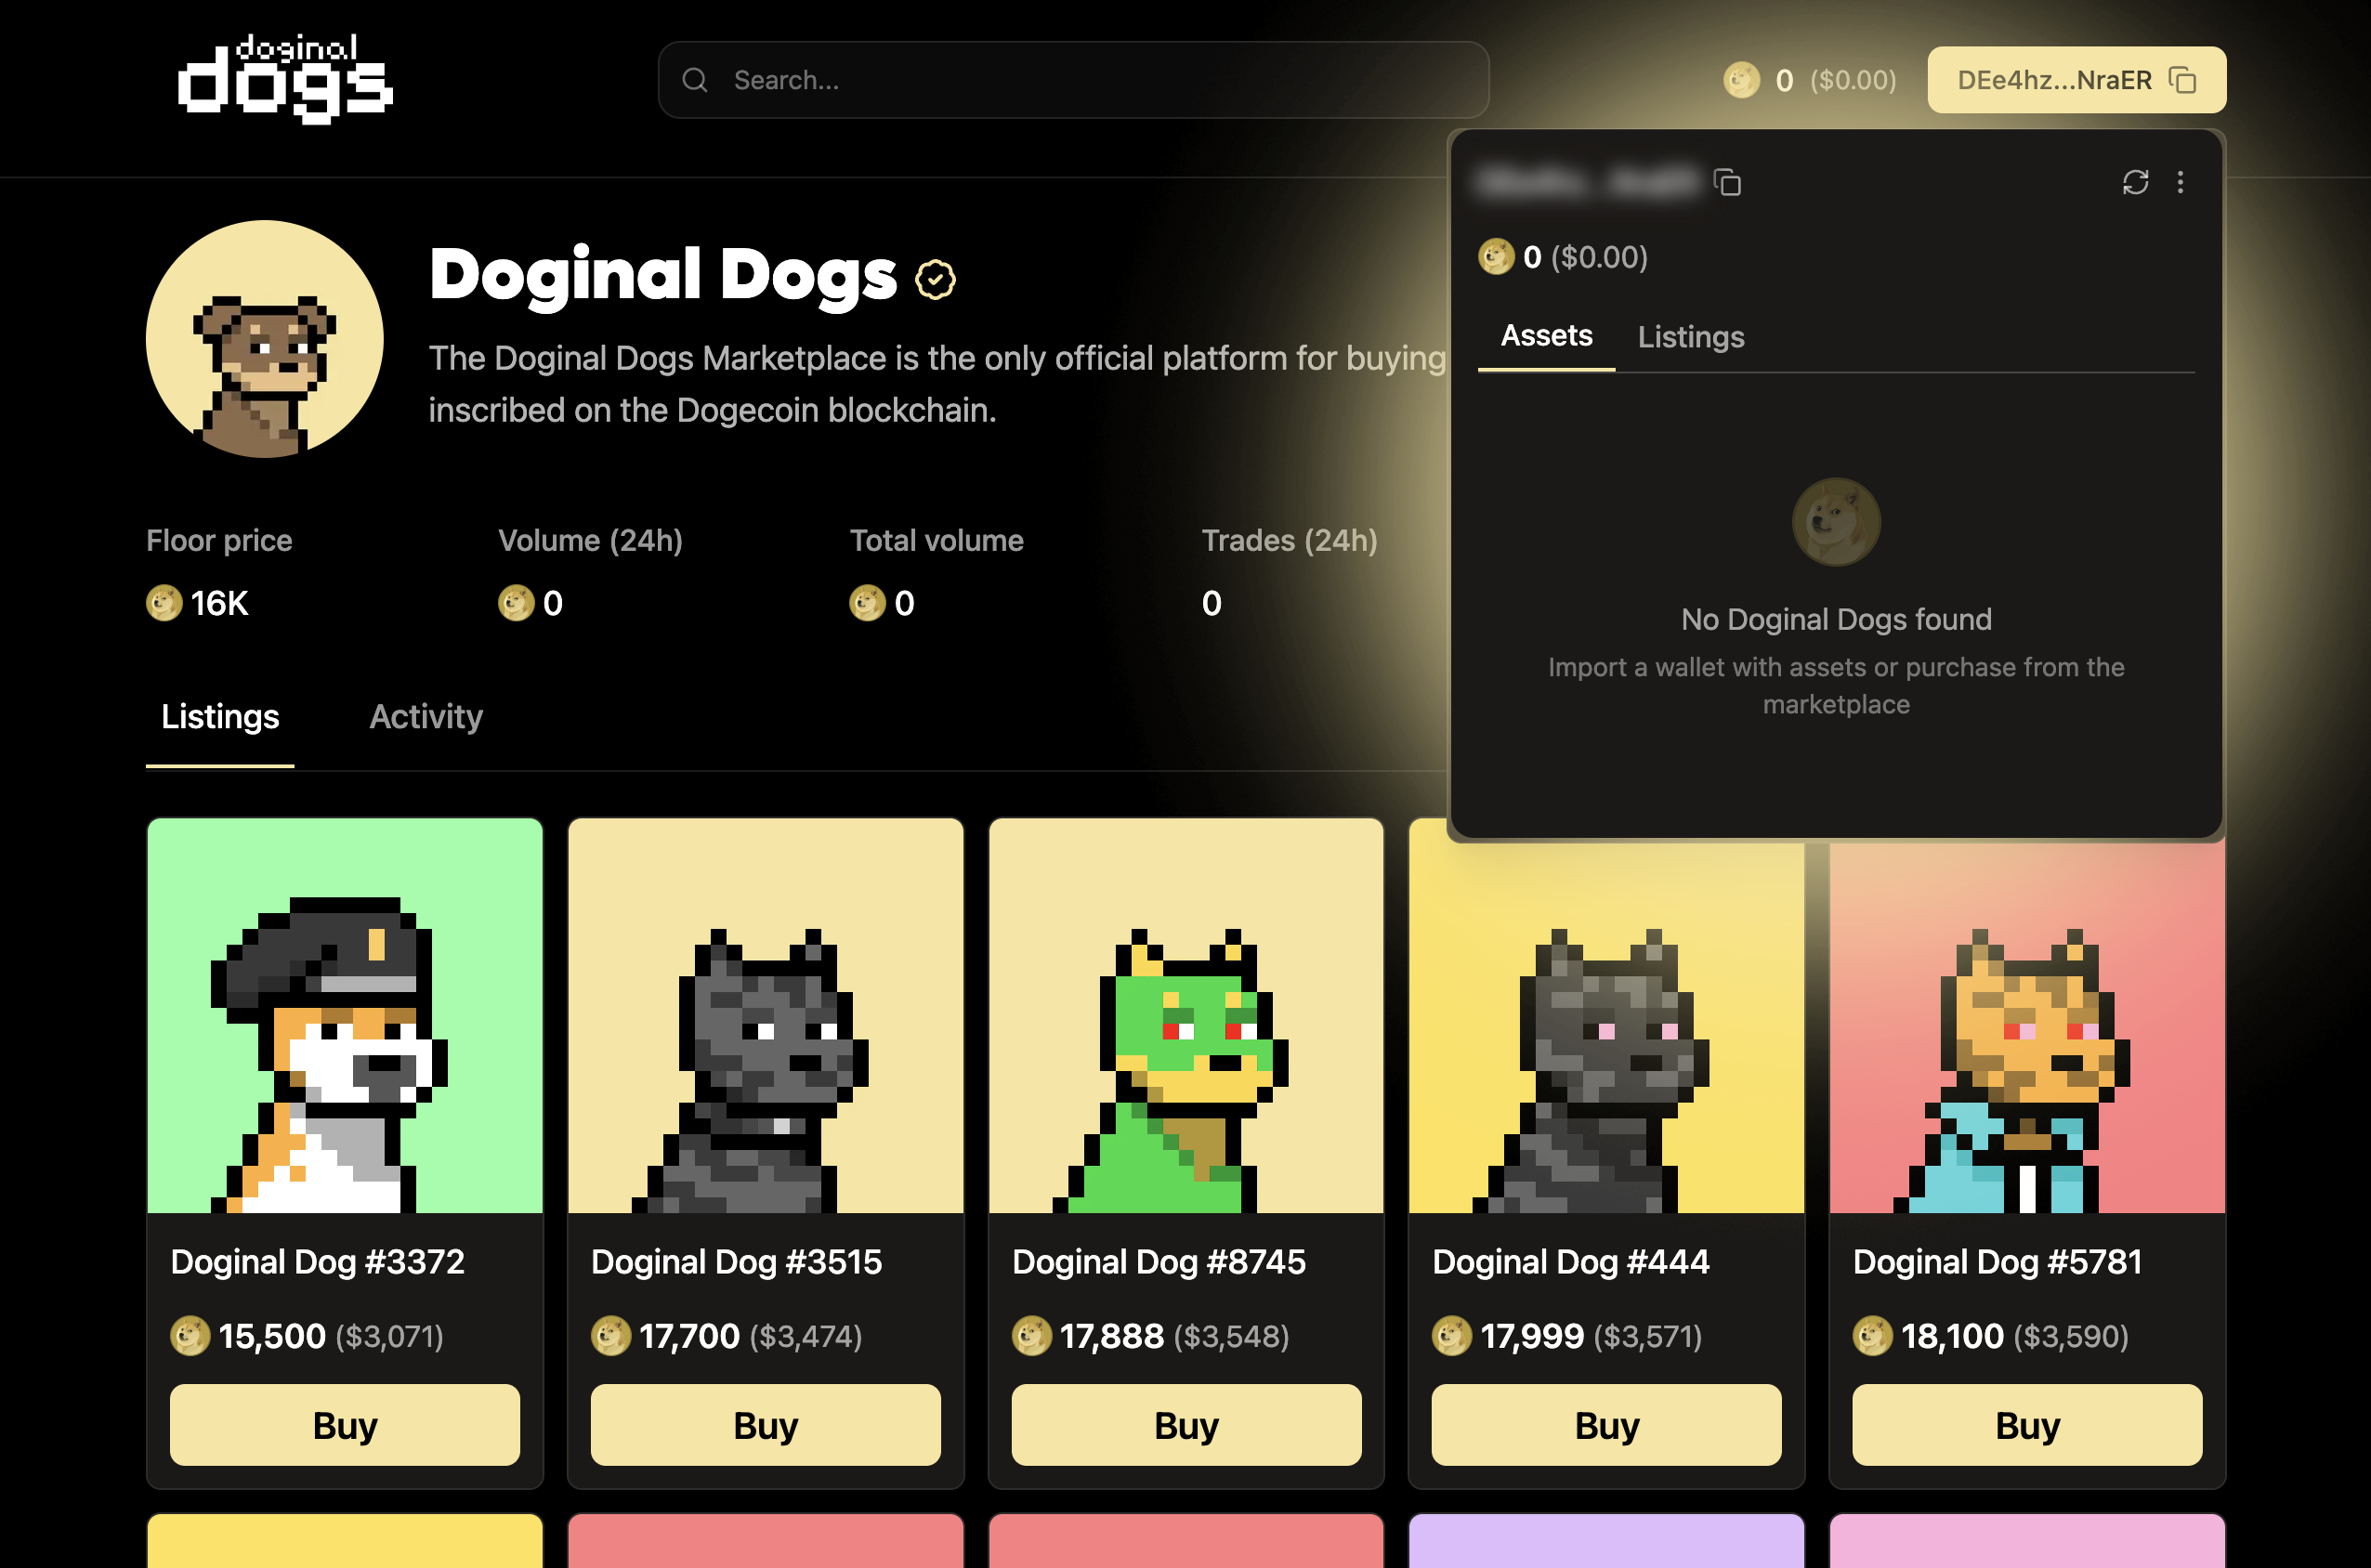This screenshot has width=2371, height=1568.
Task: Switch to the Activity tab
Action: (x=426, y=716)
